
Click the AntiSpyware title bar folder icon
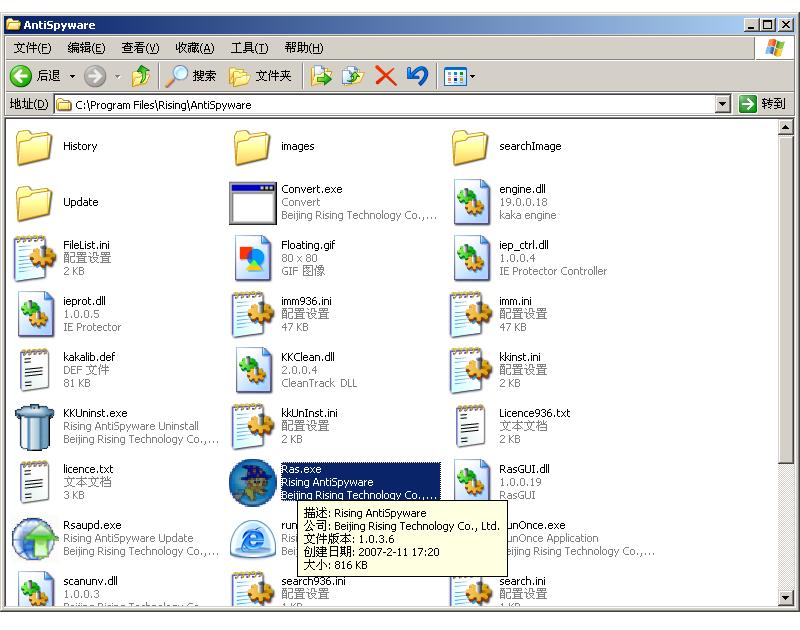(13, 24)
